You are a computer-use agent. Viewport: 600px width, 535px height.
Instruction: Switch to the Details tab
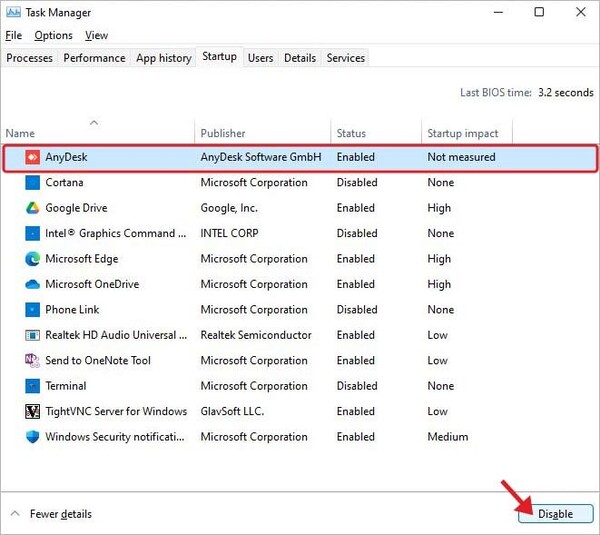(300, 58)
